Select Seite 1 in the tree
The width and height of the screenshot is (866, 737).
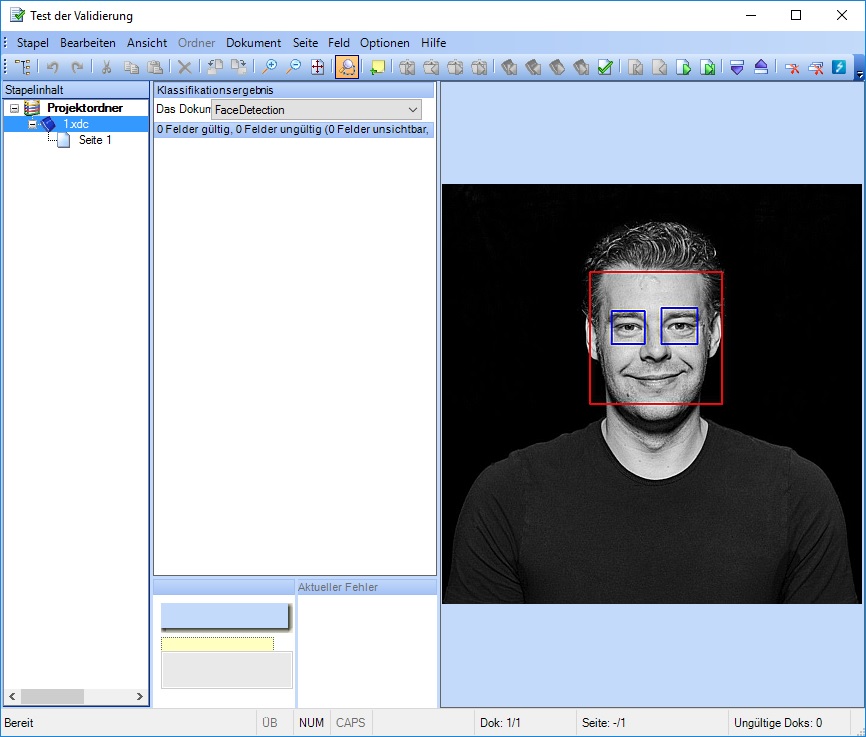(x=95, y=140)
